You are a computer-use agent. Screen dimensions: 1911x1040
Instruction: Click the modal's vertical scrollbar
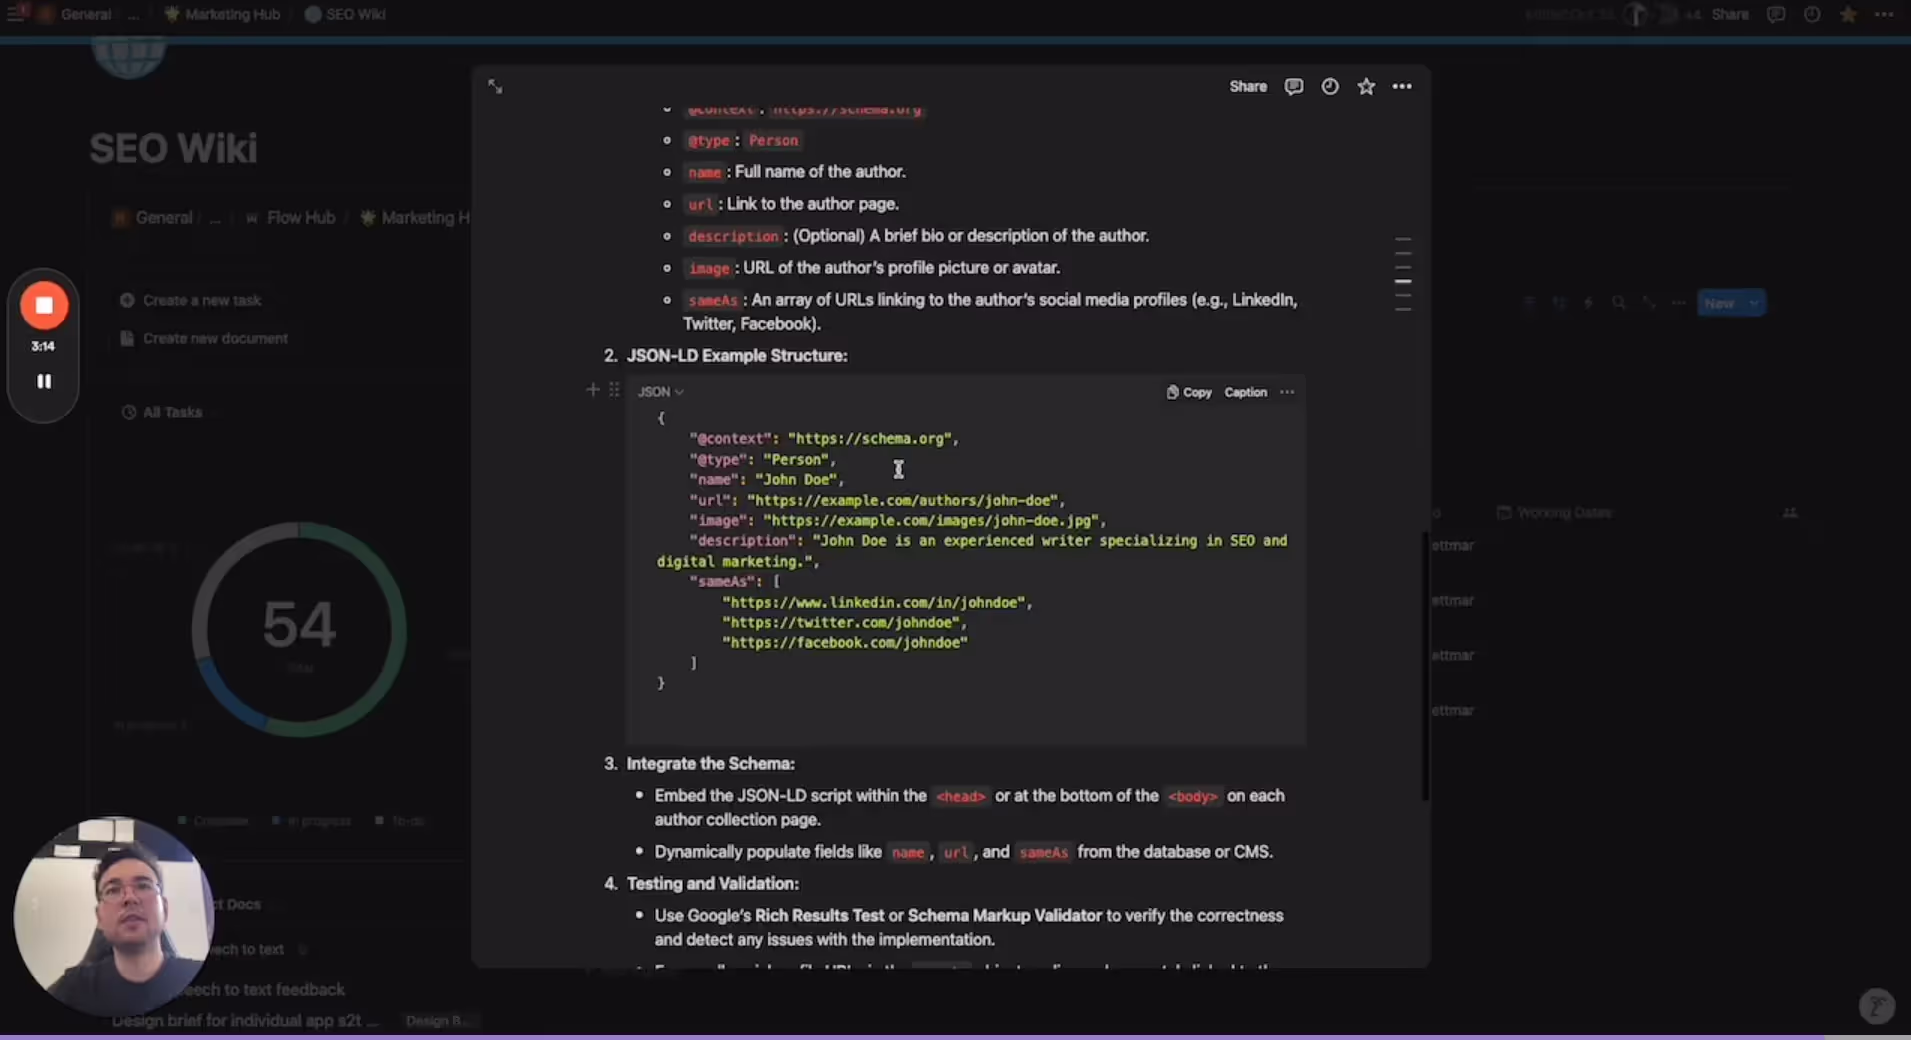(1425, 665)
